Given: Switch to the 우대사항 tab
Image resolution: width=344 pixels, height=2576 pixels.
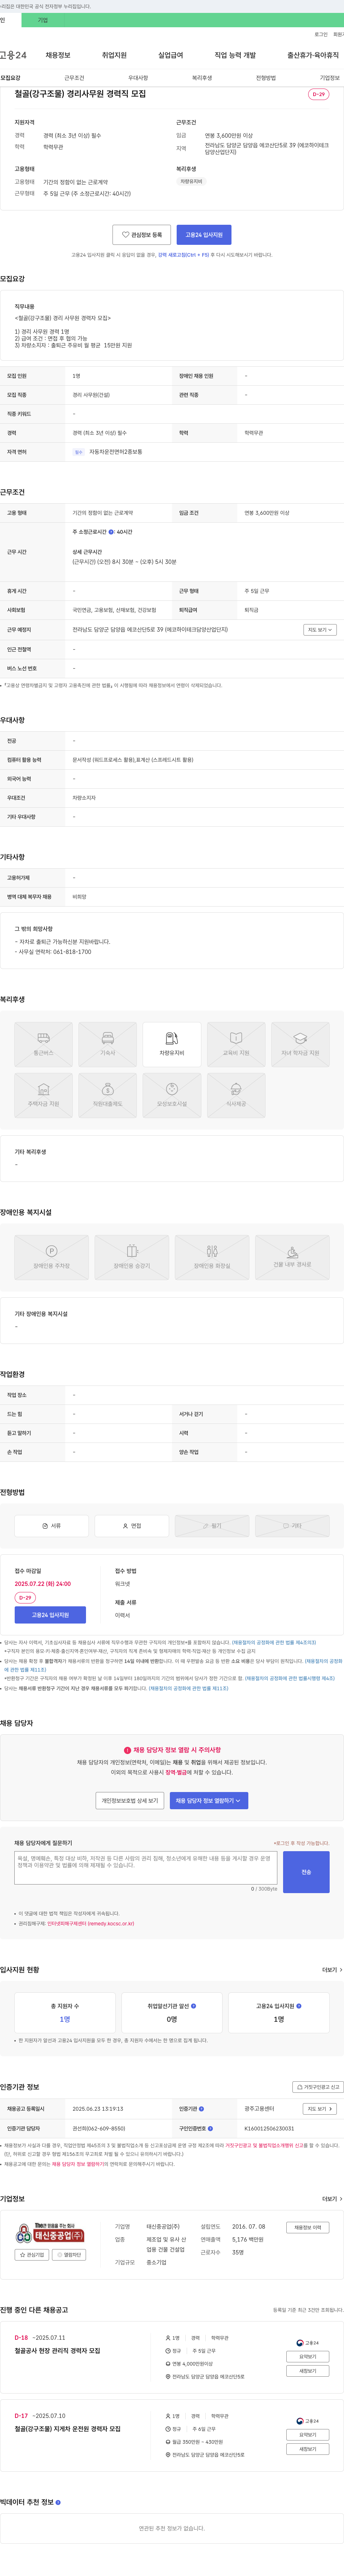Looking at the screenshot, I should tap(138, 78).
